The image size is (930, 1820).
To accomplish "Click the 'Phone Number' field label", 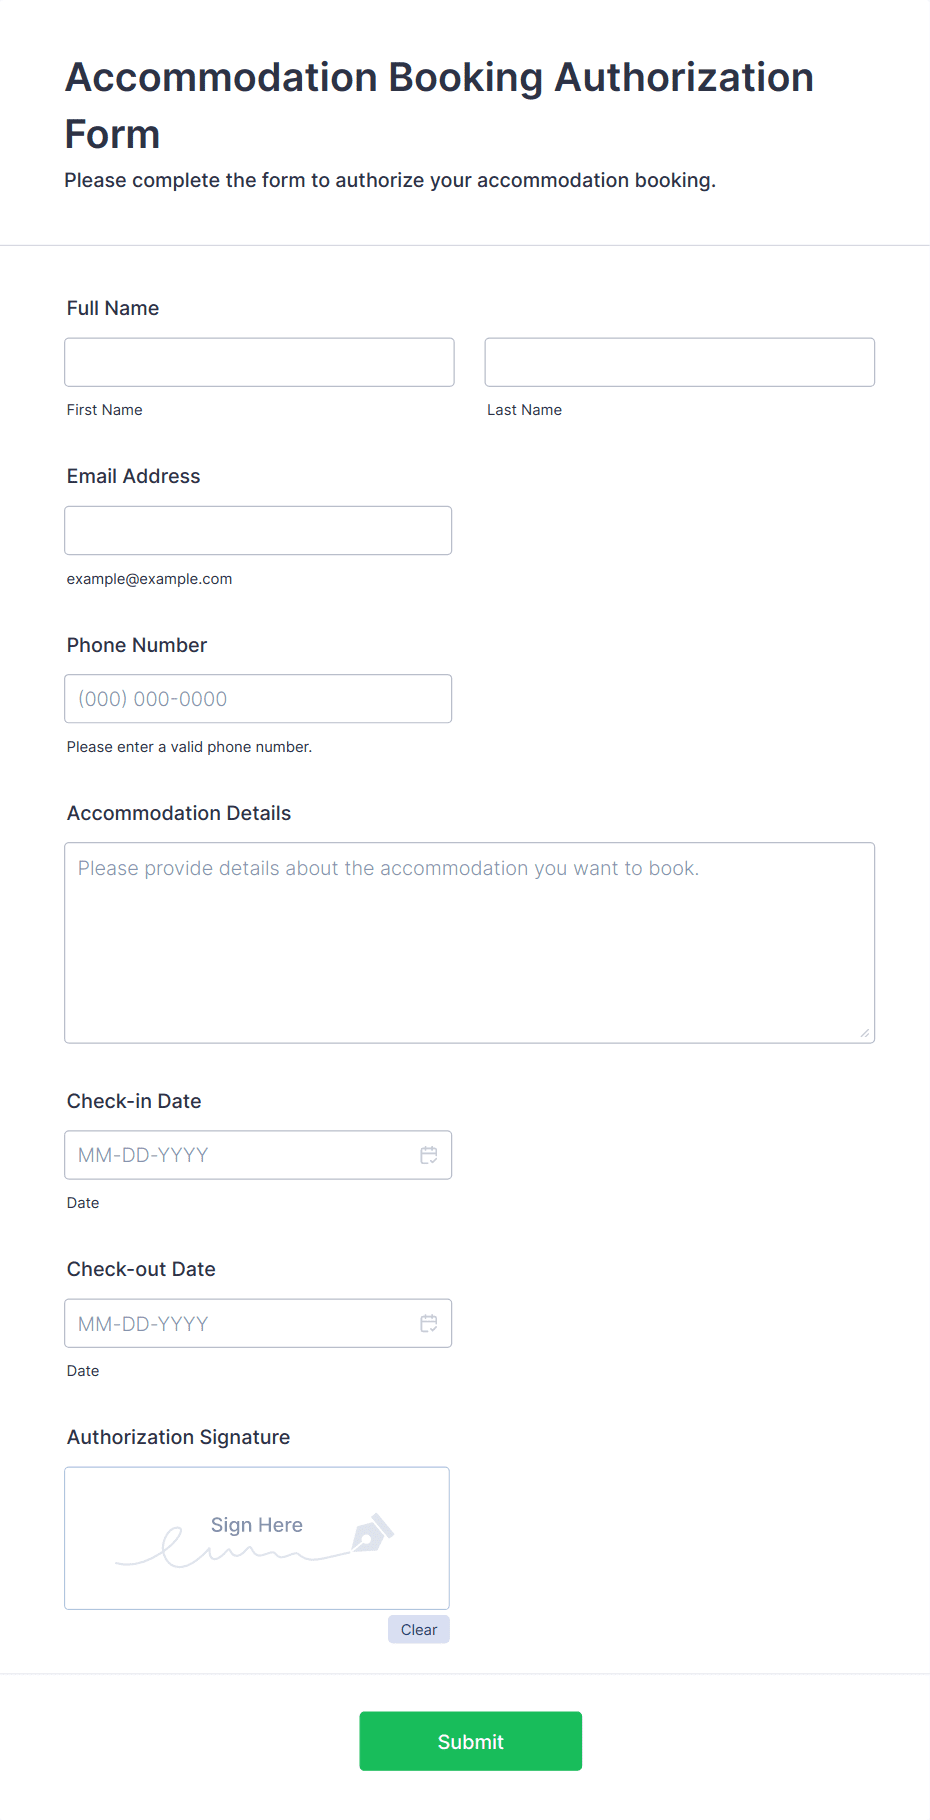I will tap(137, 645).
